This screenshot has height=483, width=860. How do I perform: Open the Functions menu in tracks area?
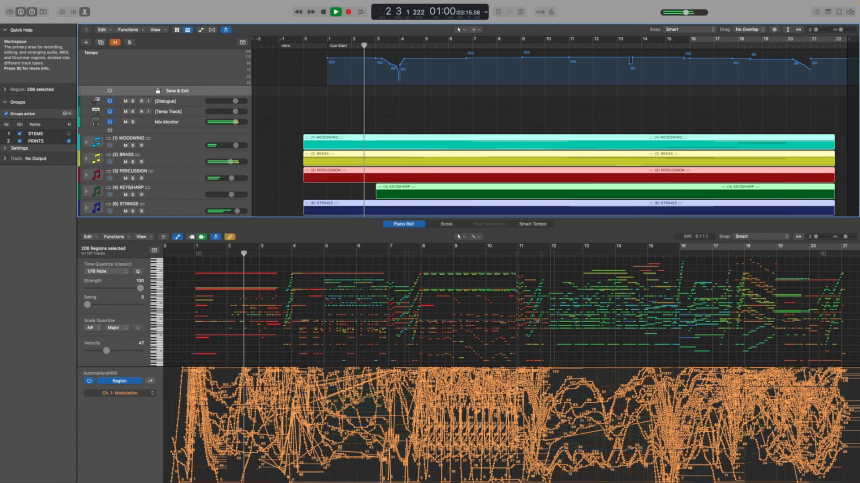130,30
